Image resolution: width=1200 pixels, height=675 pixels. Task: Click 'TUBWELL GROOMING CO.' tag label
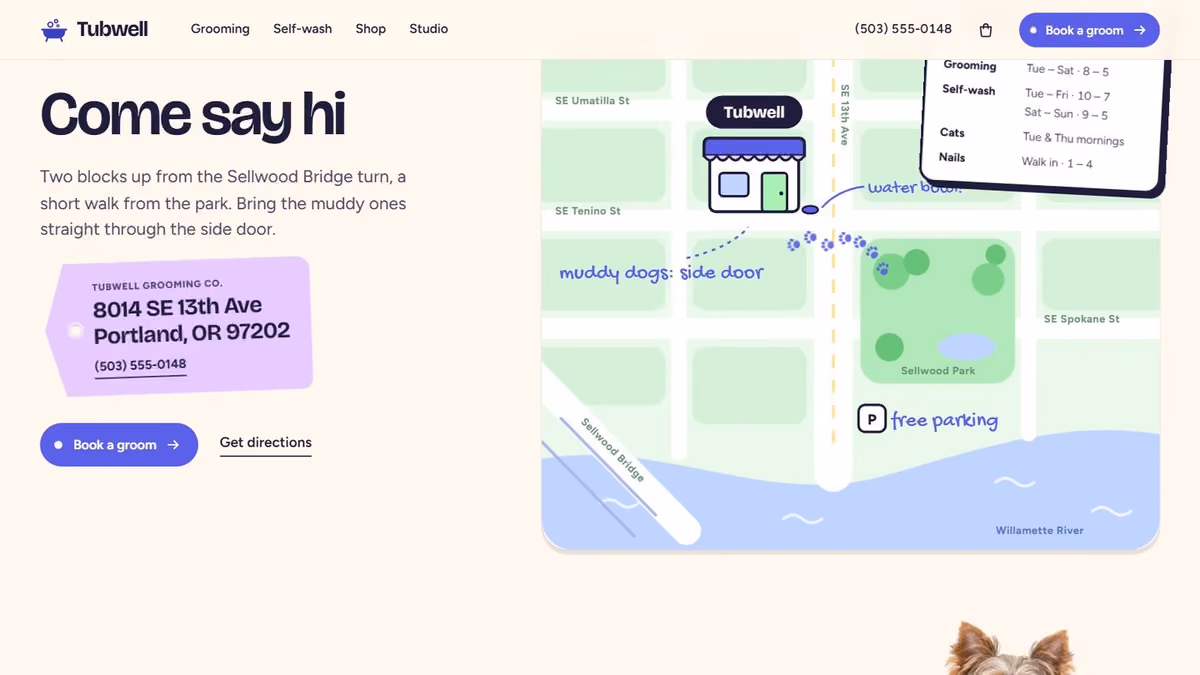(x=157, y=285)
